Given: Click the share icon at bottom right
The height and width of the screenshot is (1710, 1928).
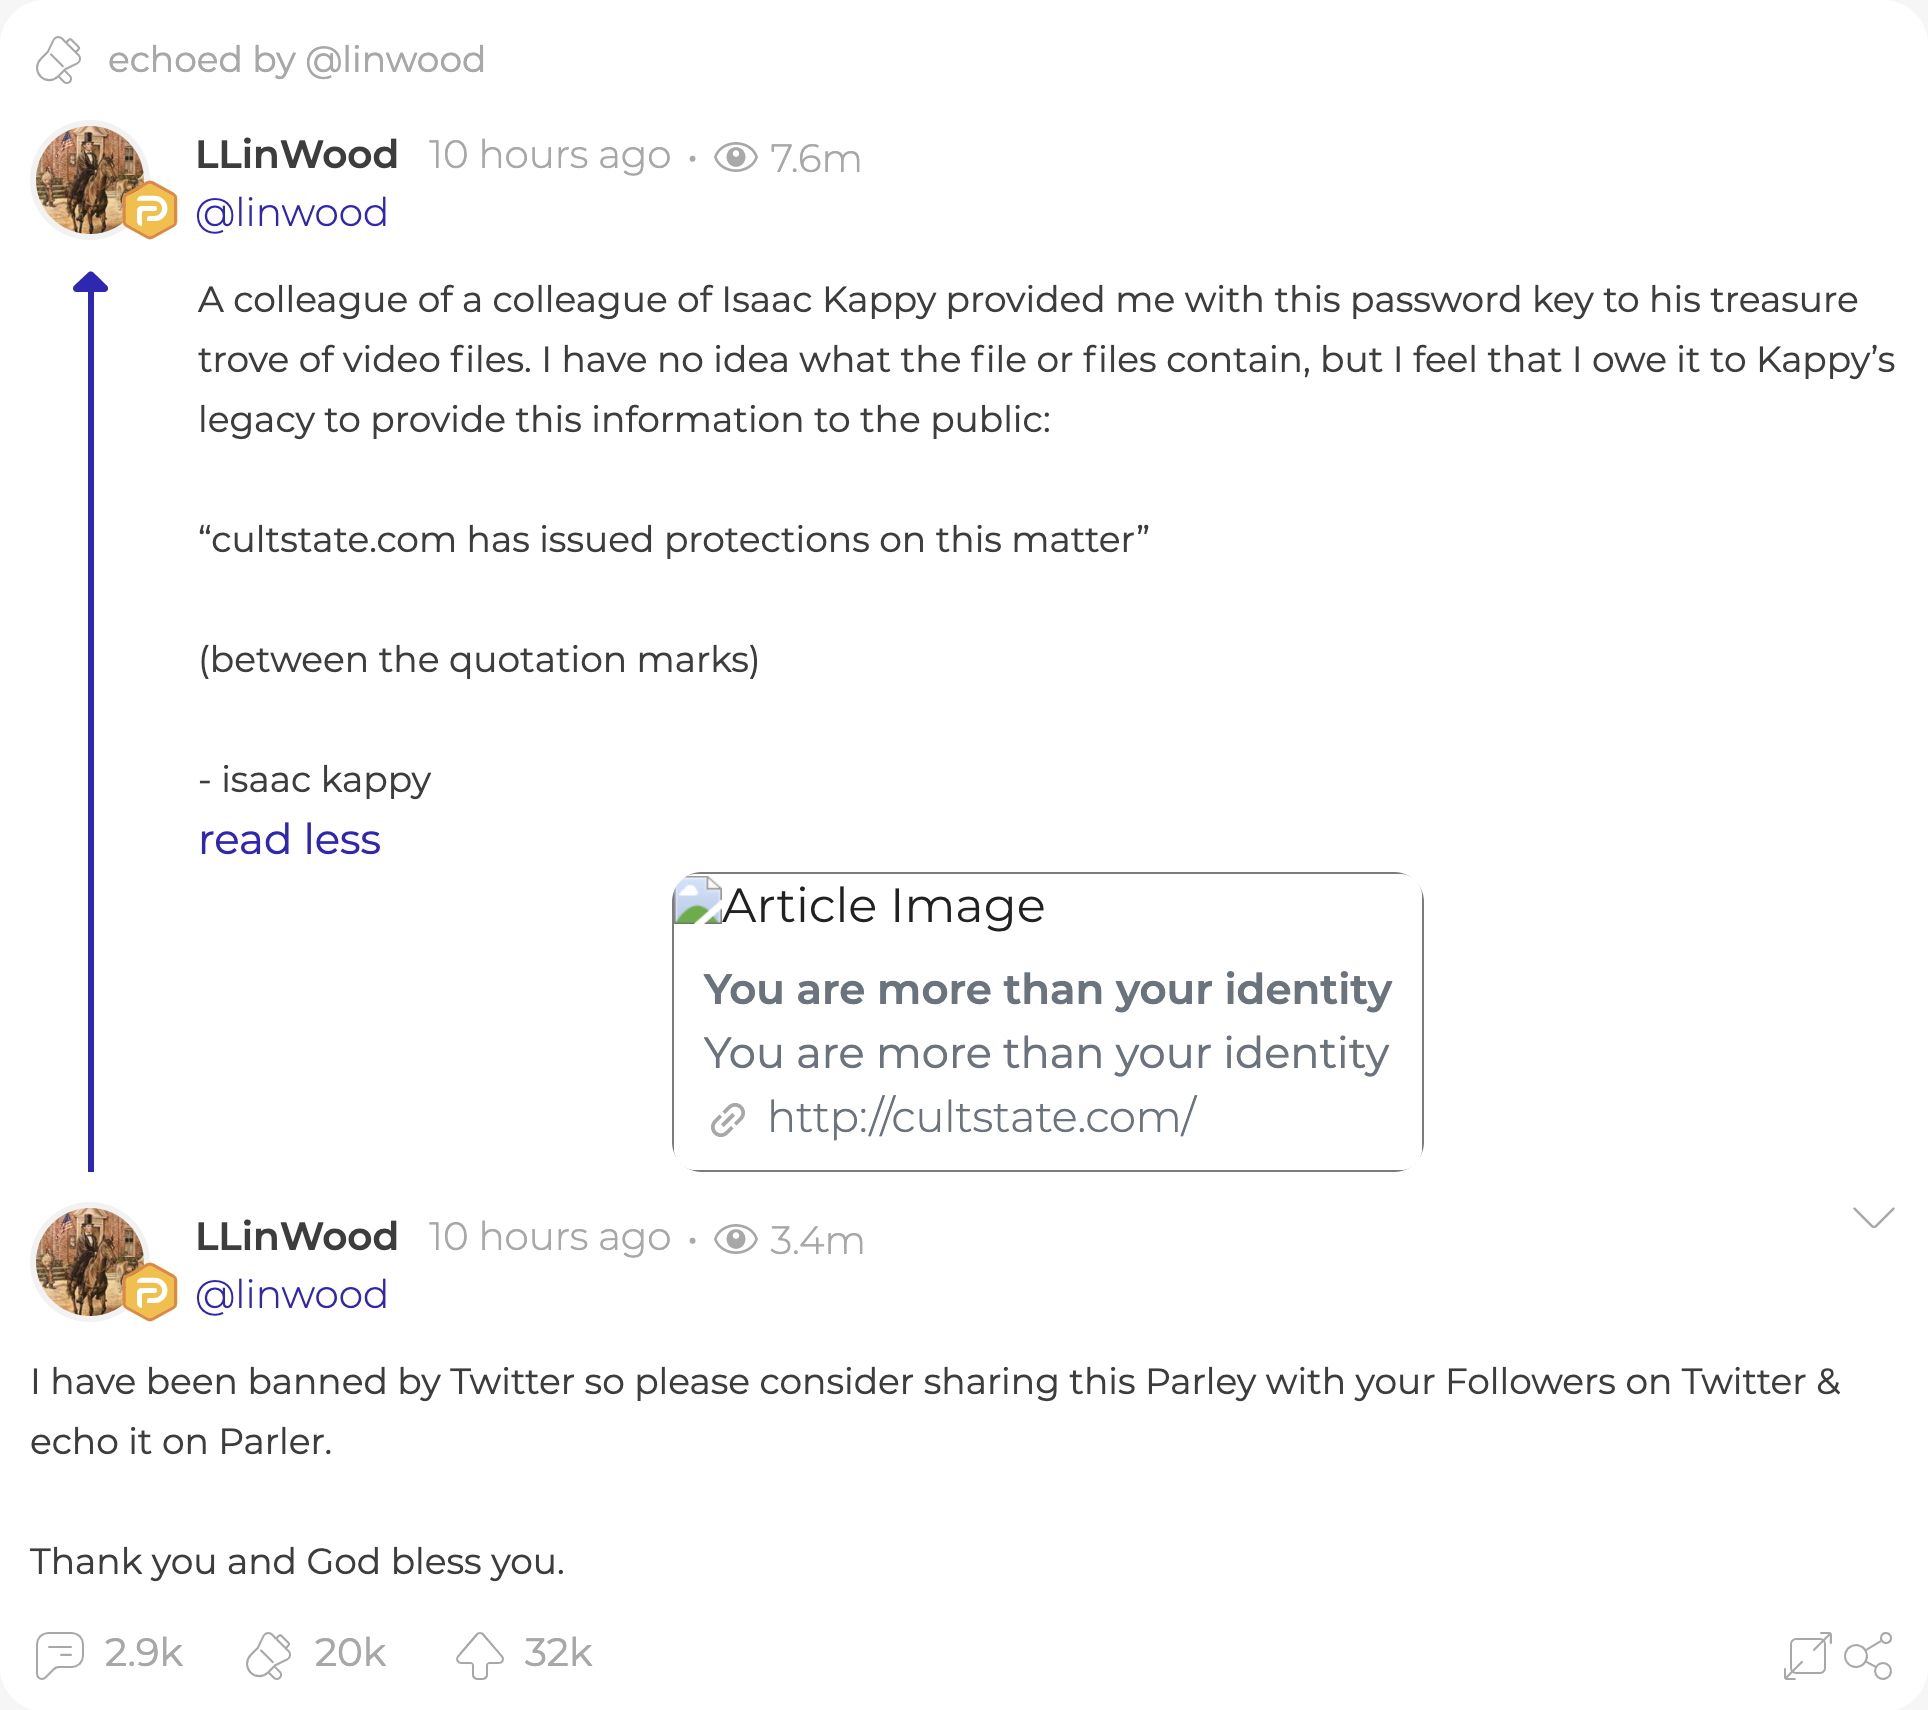Looking at the screenshot, I should tap(1868, 1656).
